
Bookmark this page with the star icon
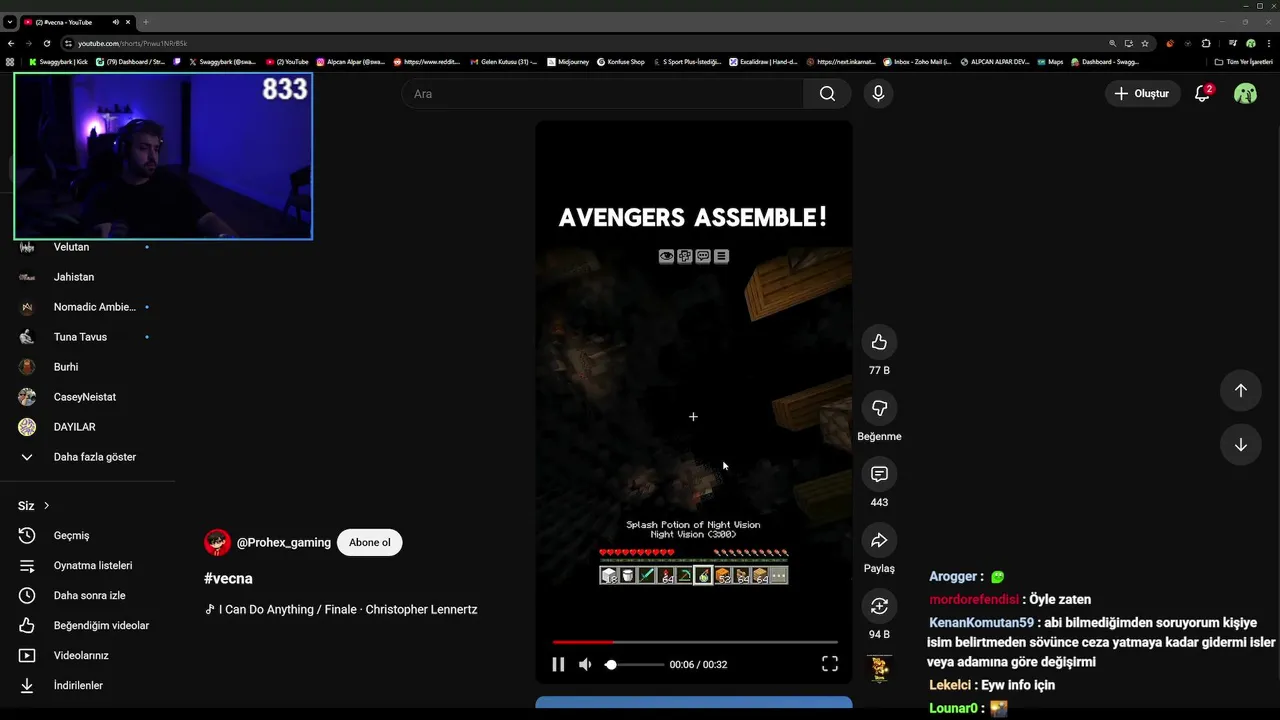tap(1145, 43)
